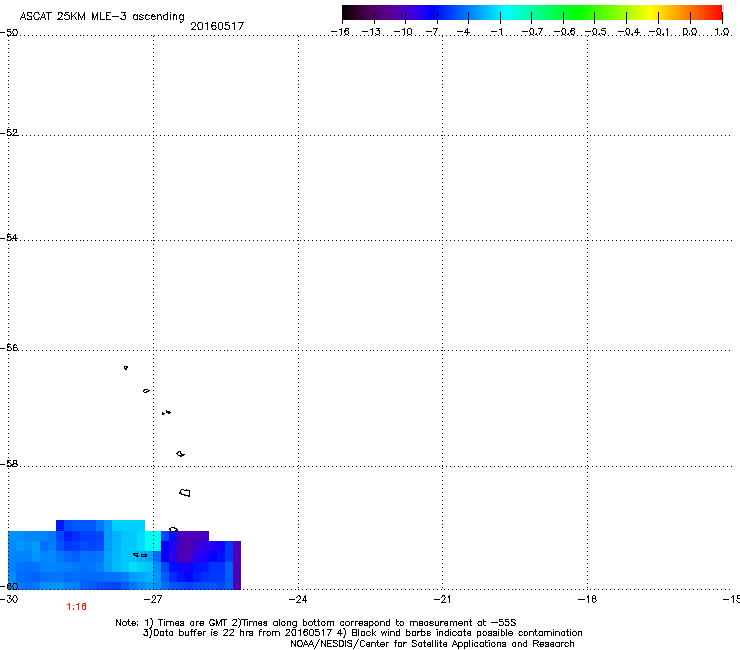Click the plot title "ASCAT 25KM MLE-3 ascending"

[102, 16]
